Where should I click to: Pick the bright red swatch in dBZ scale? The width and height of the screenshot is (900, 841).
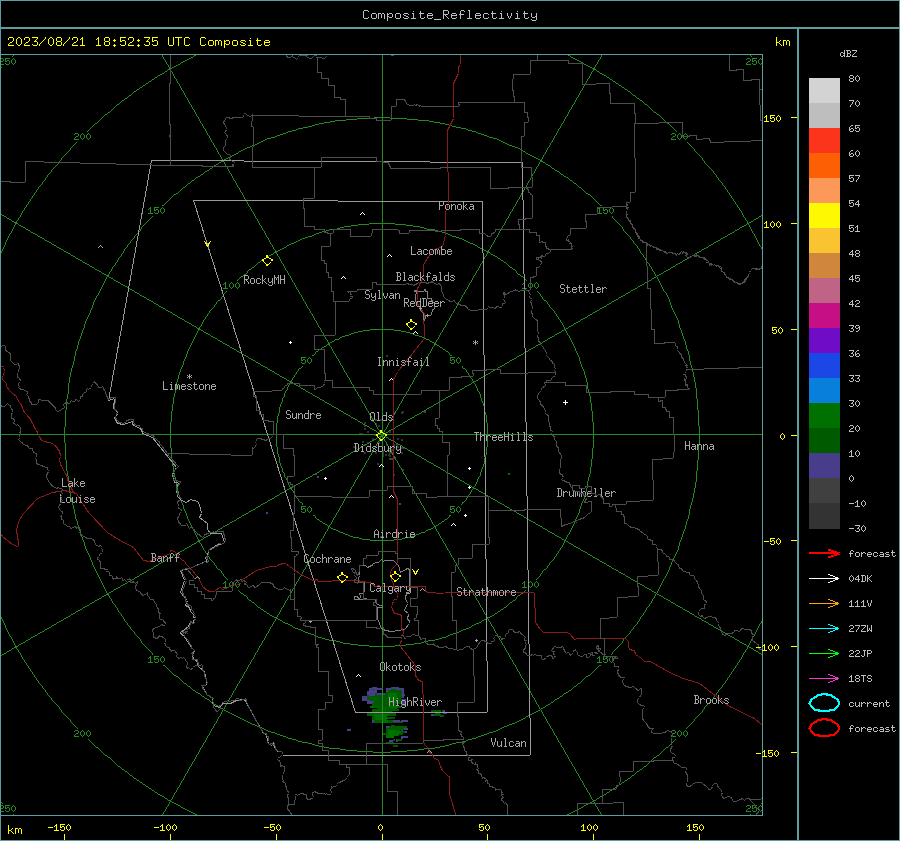tap(824, 141)
